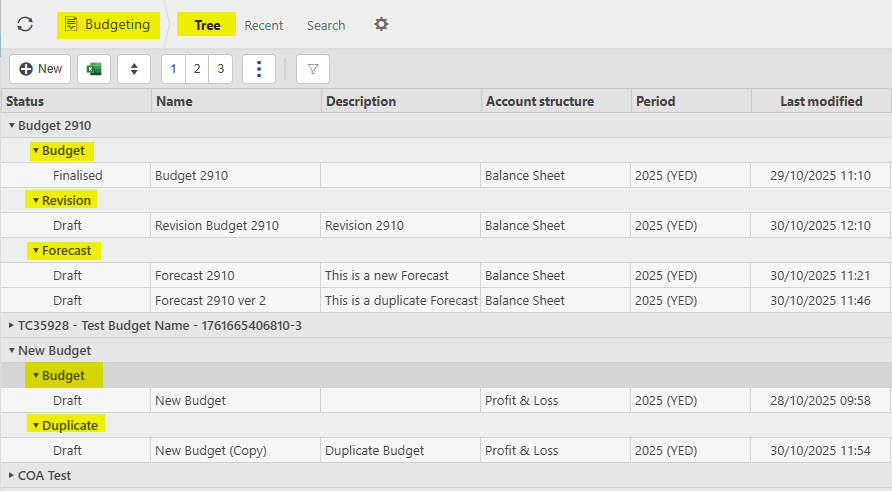
Task: Open the three-dot more options menu
Action: (259, 69)
